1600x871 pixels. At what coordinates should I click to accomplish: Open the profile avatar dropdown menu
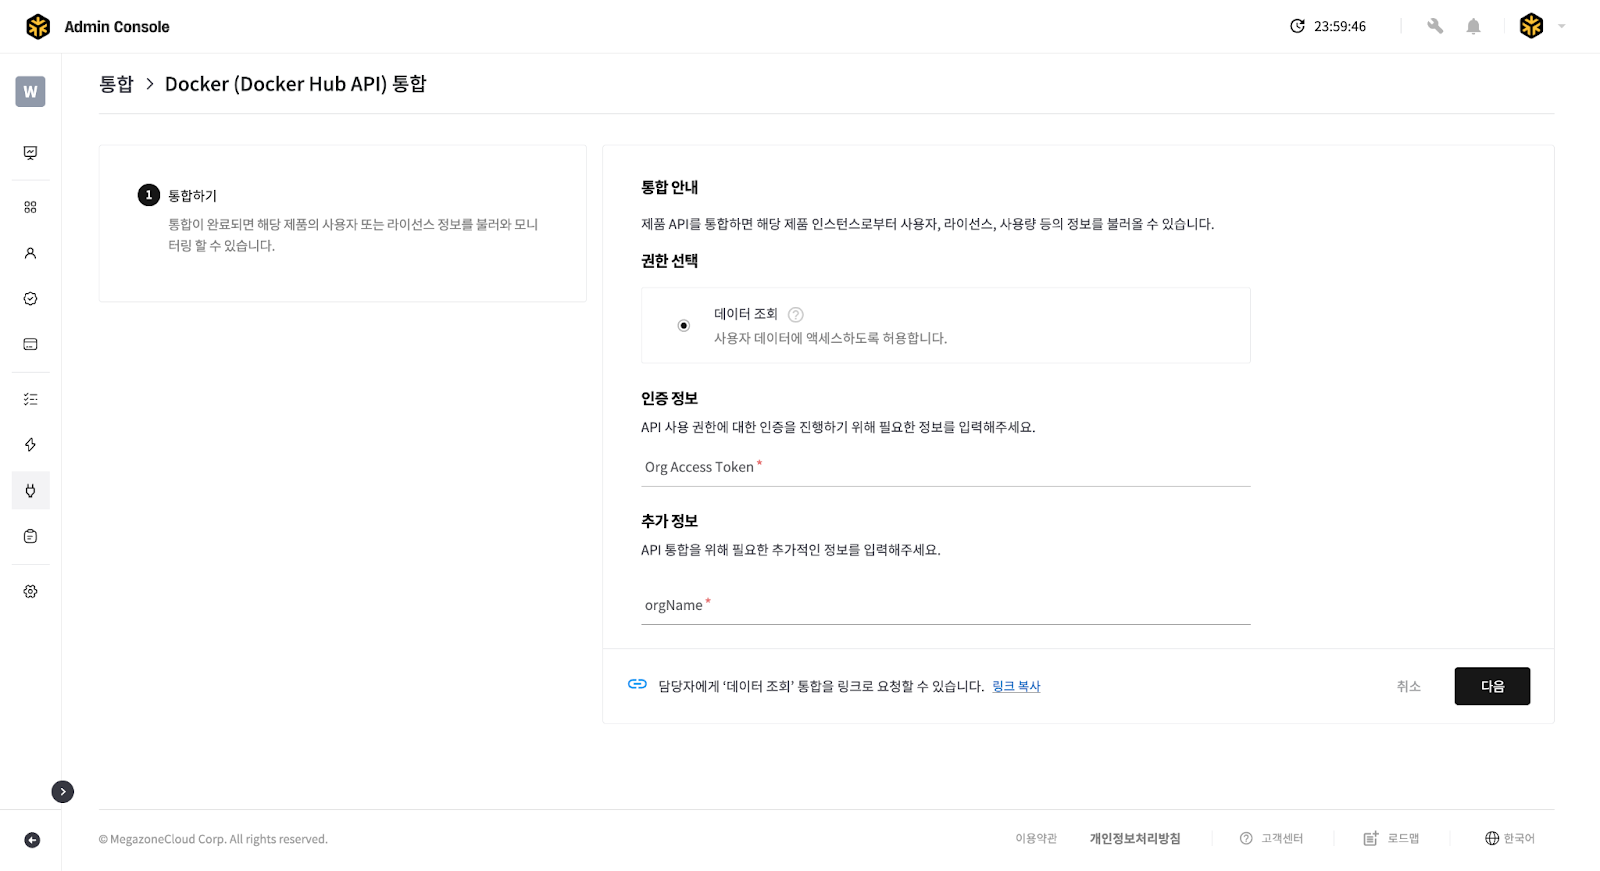(x=1541, y=27)
